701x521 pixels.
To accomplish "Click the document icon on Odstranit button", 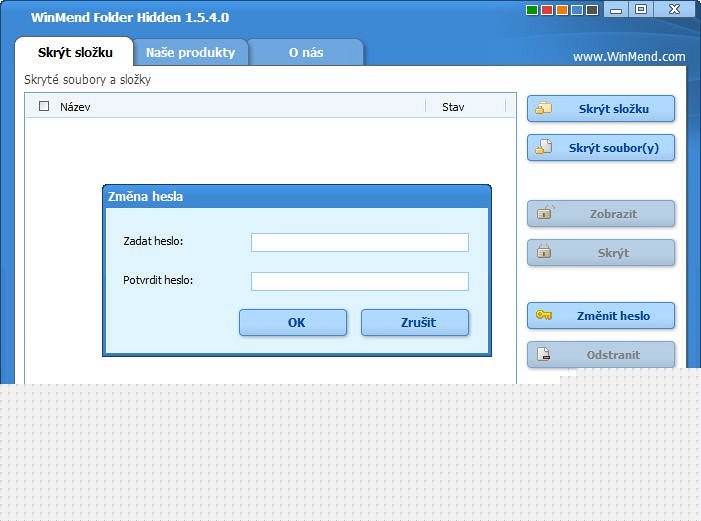I will (x=544, y=354).
